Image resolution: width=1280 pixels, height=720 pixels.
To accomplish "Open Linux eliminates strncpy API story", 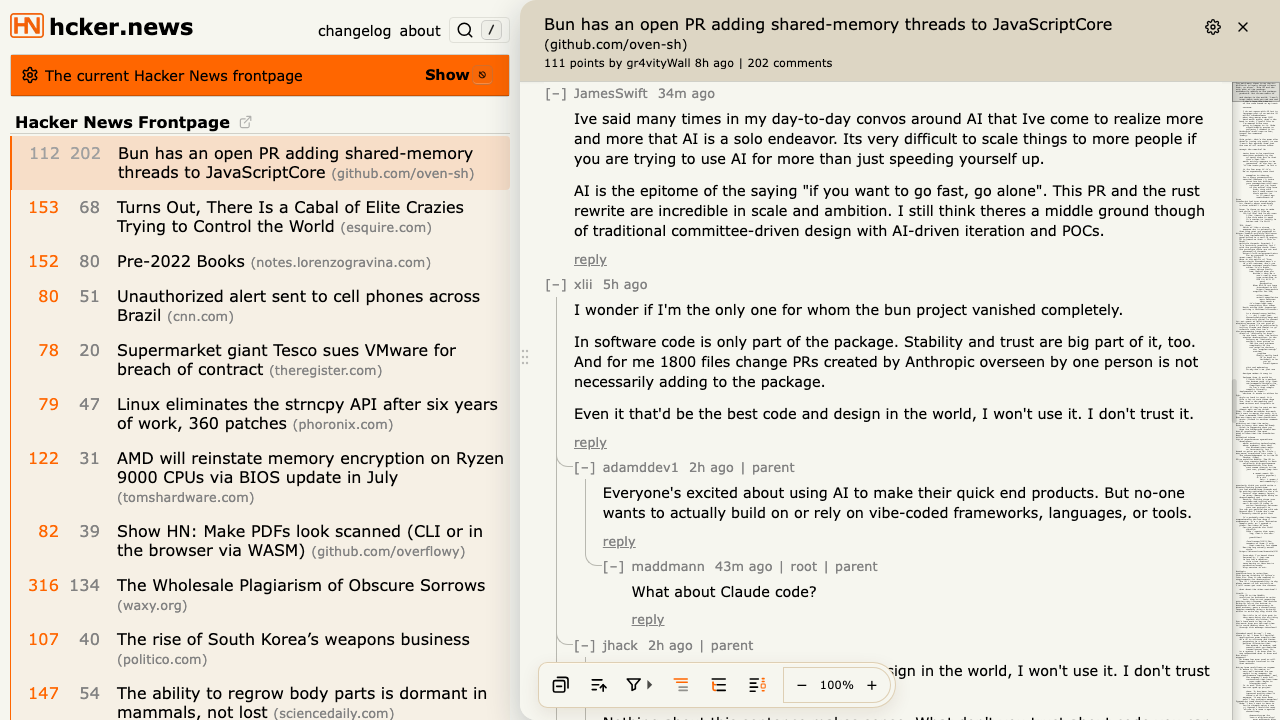I will pyautogui.click(x=307, y=414).
